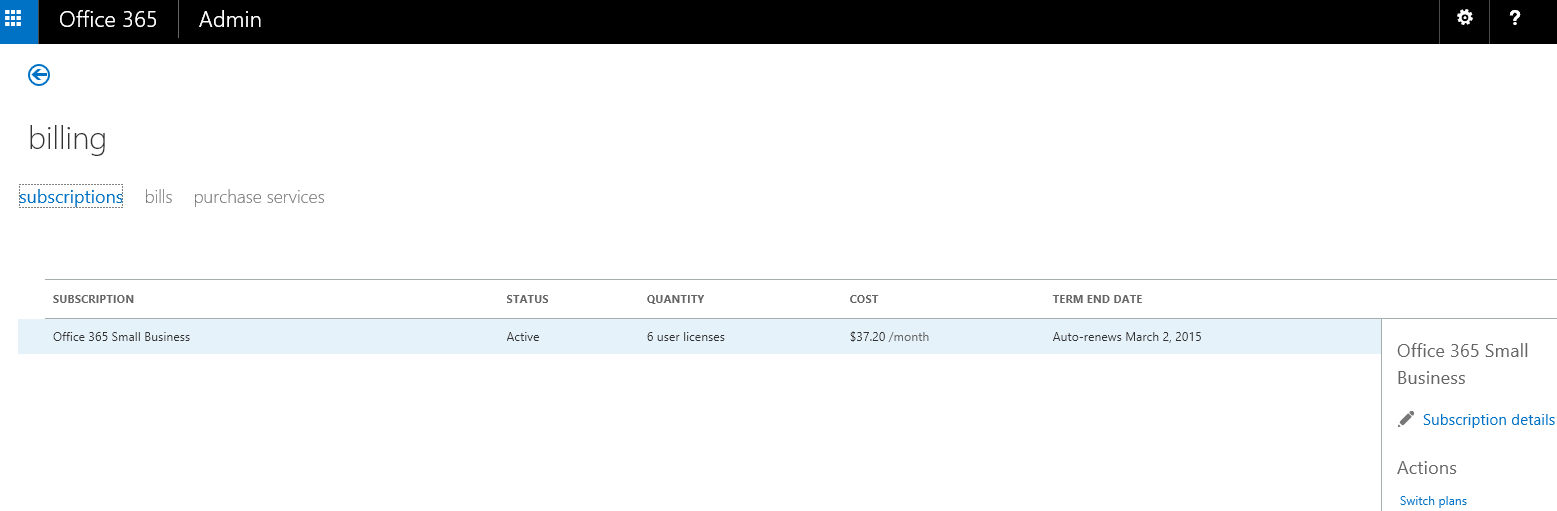Click the Active status cell
1557x511 pixels.
coord(522,337)
